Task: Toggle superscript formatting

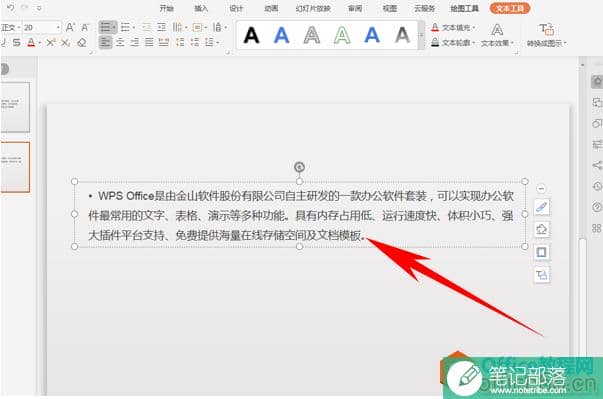Action: (51, 43)
